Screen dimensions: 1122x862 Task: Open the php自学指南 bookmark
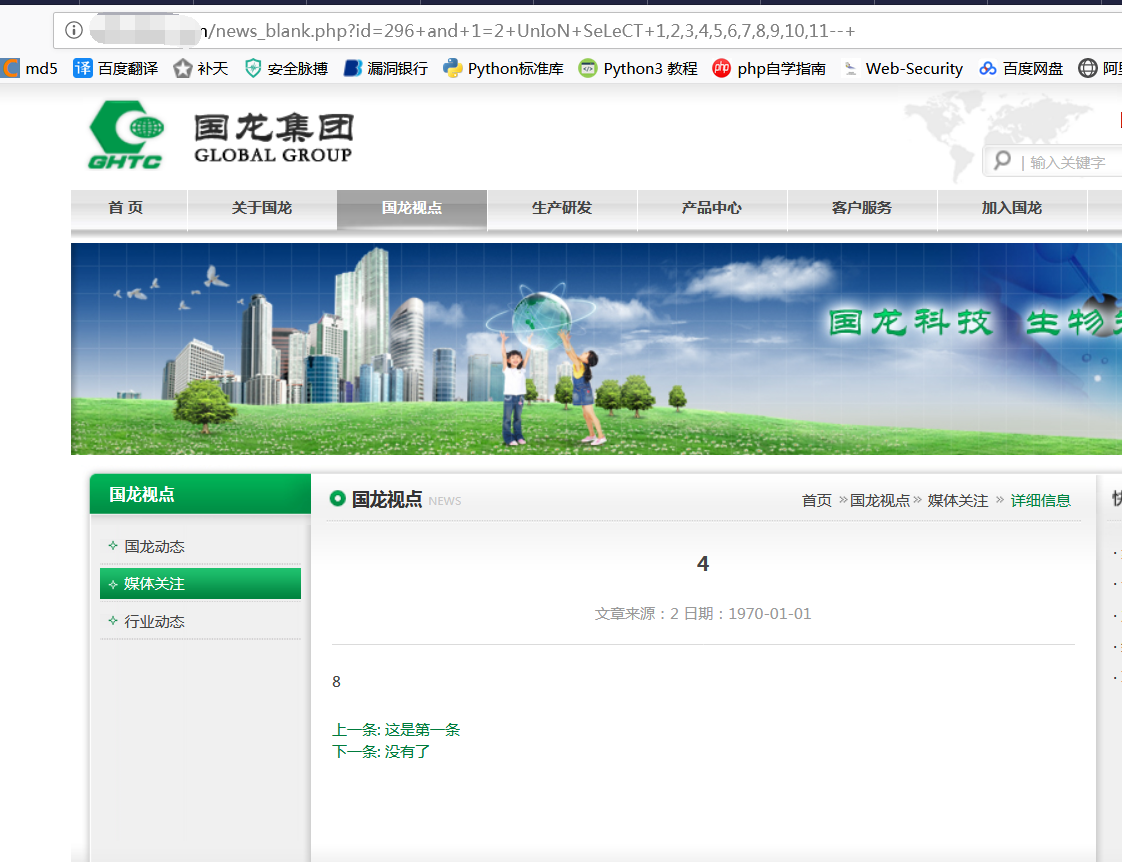tap(769, 69)
